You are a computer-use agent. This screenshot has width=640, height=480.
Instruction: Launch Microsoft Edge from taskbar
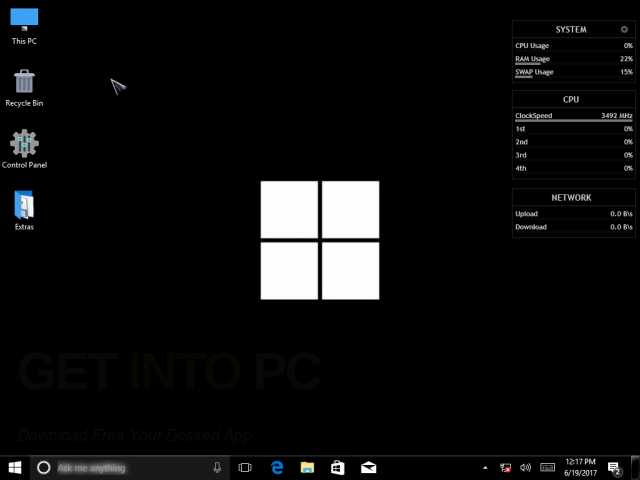point(277,467)
